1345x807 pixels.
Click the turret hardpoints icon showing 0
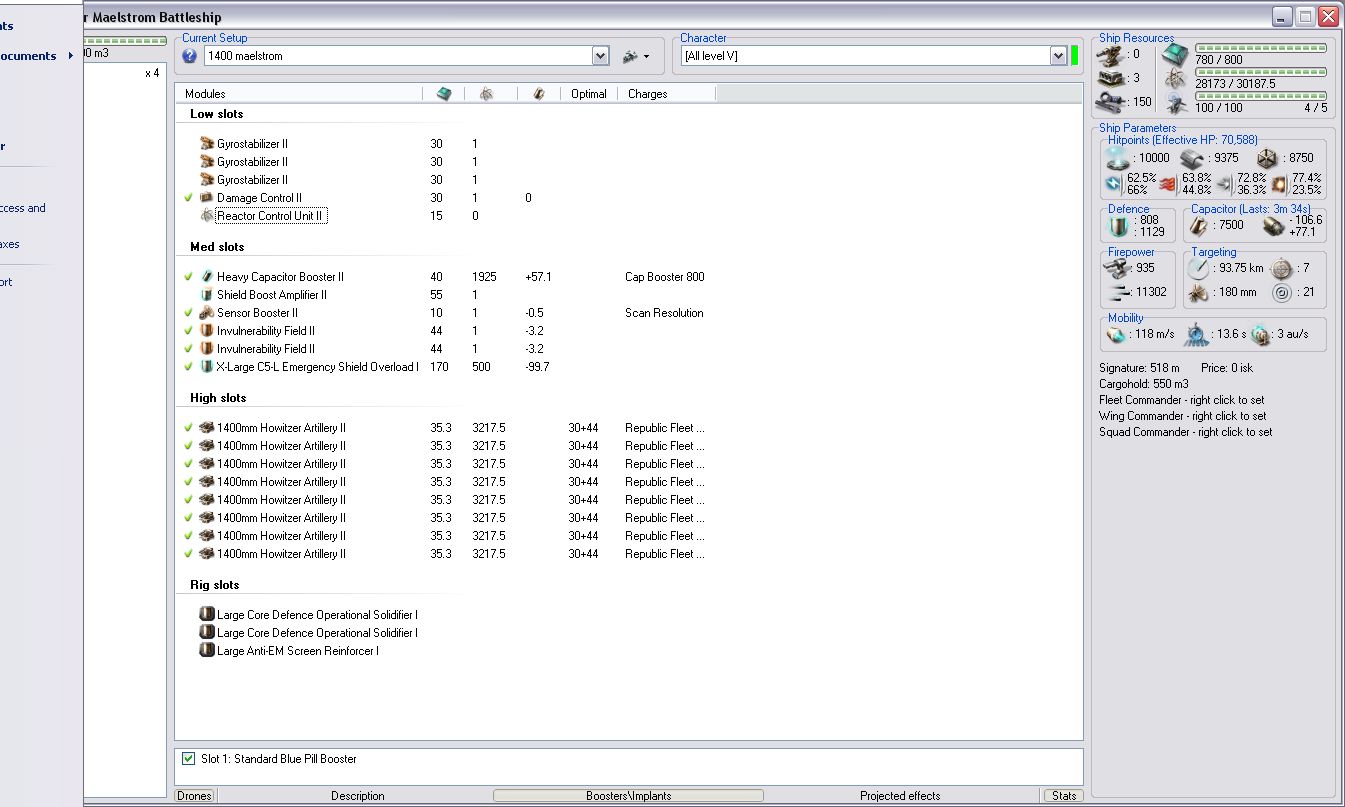[1109, 55]
